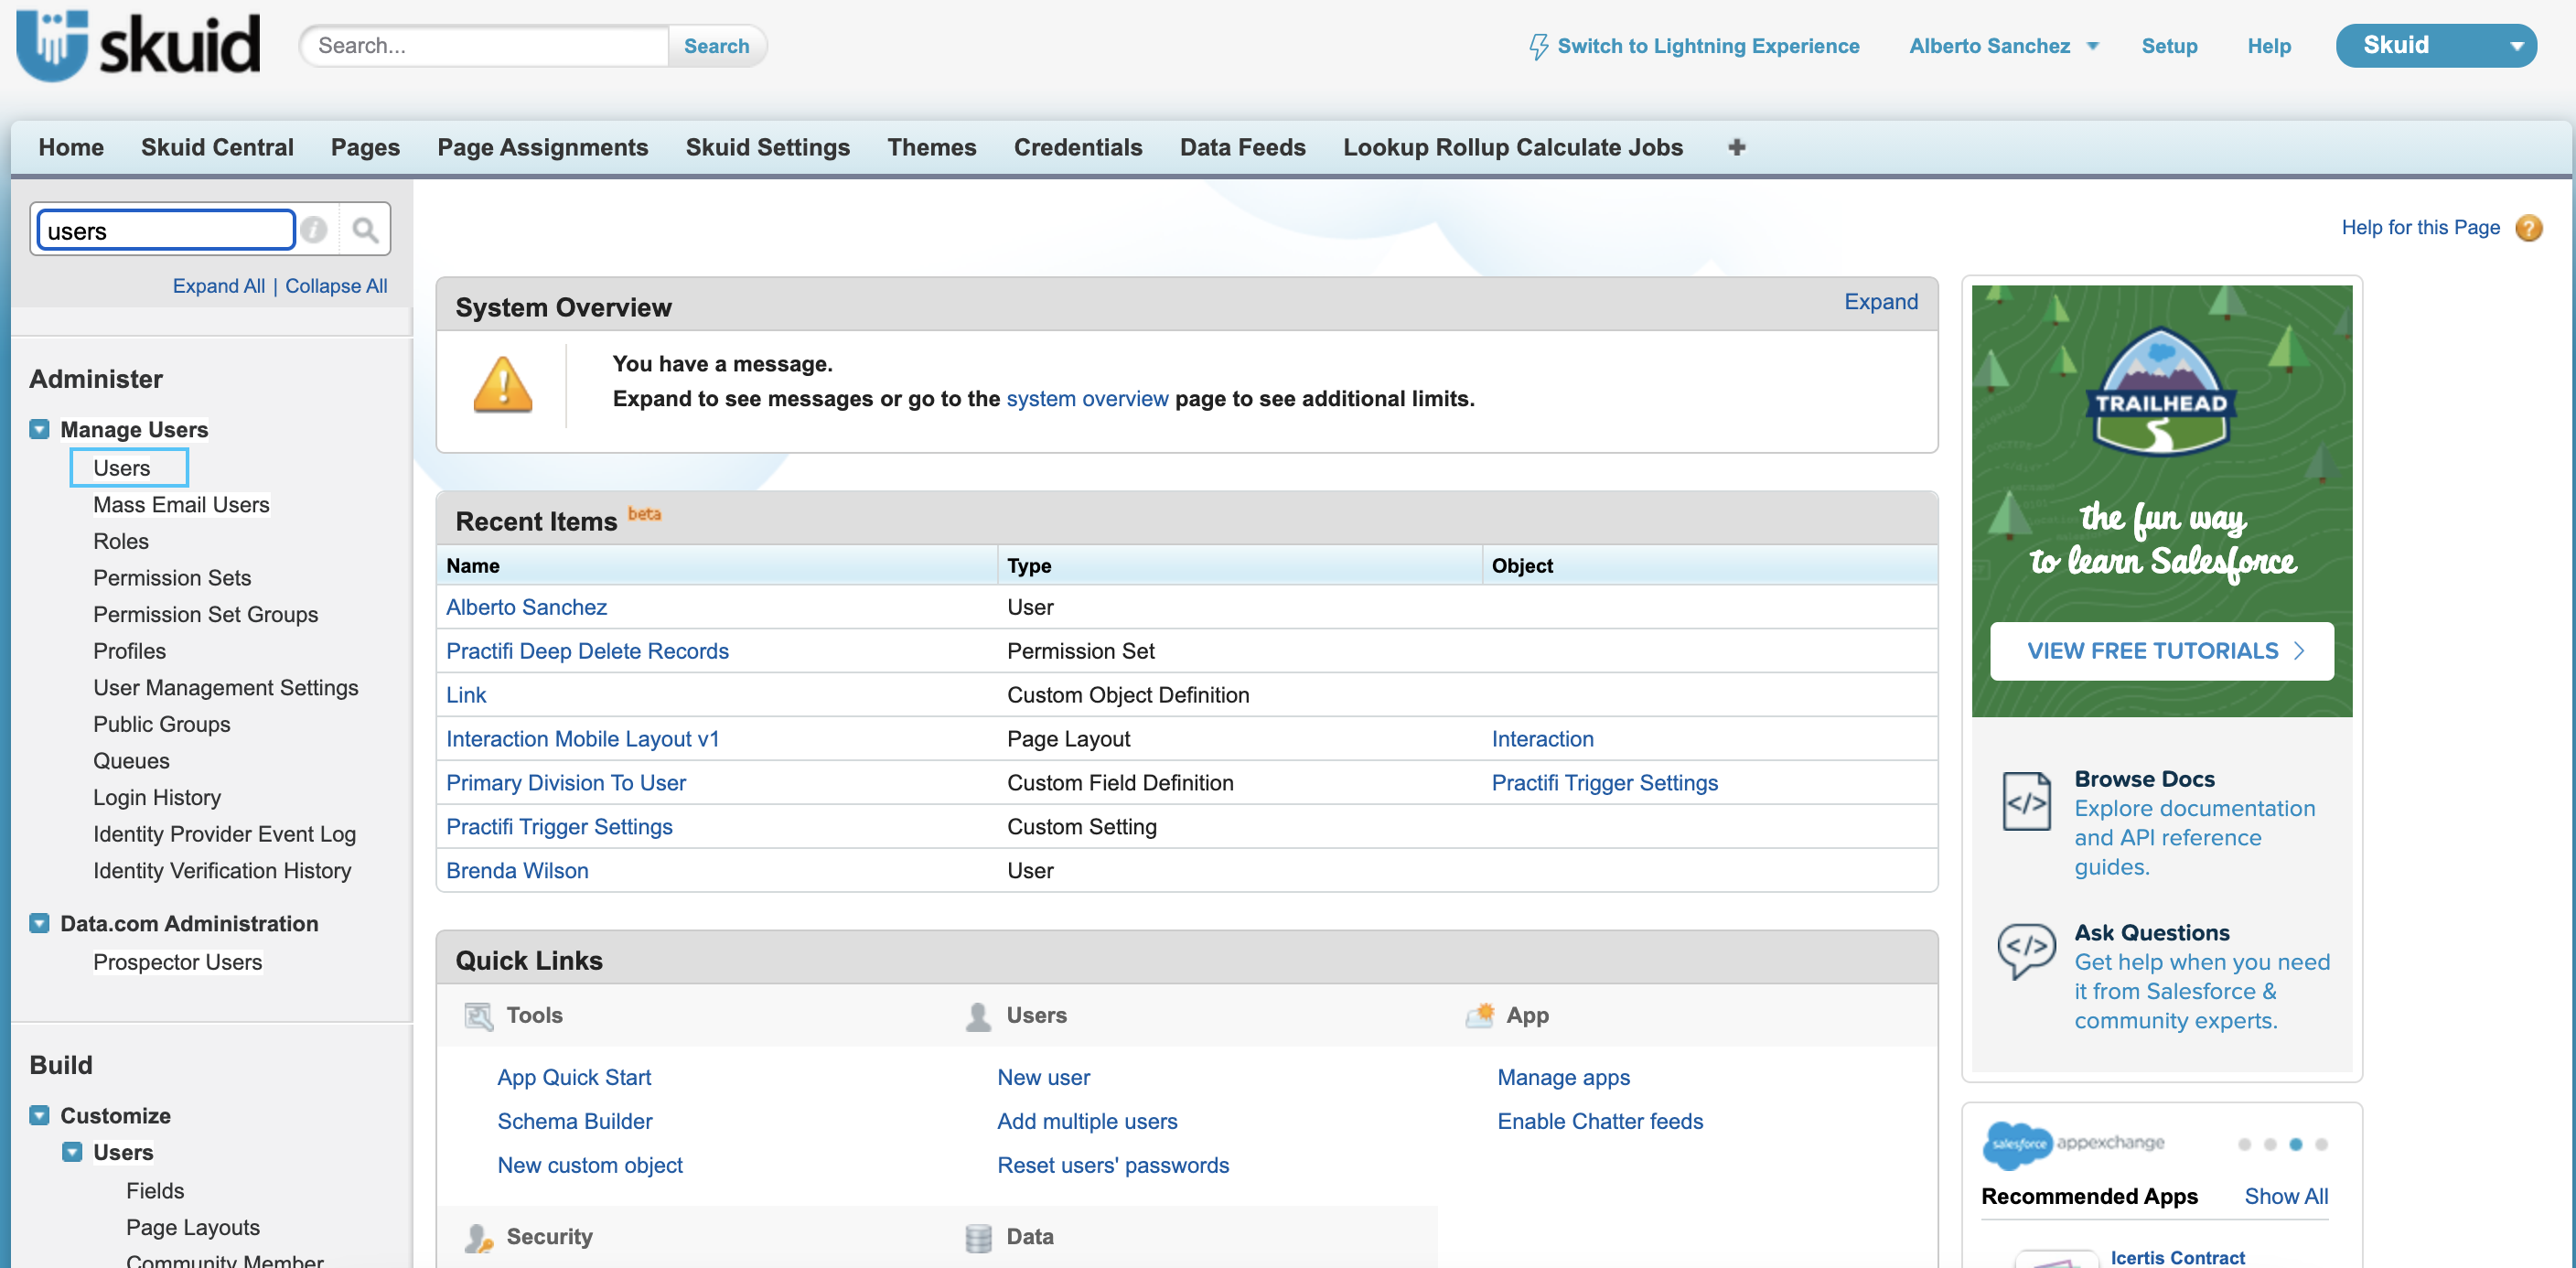This screenshot has height=1268, width=2576.
Task: Open Profiles in sidebar
Action: (129, 651)
